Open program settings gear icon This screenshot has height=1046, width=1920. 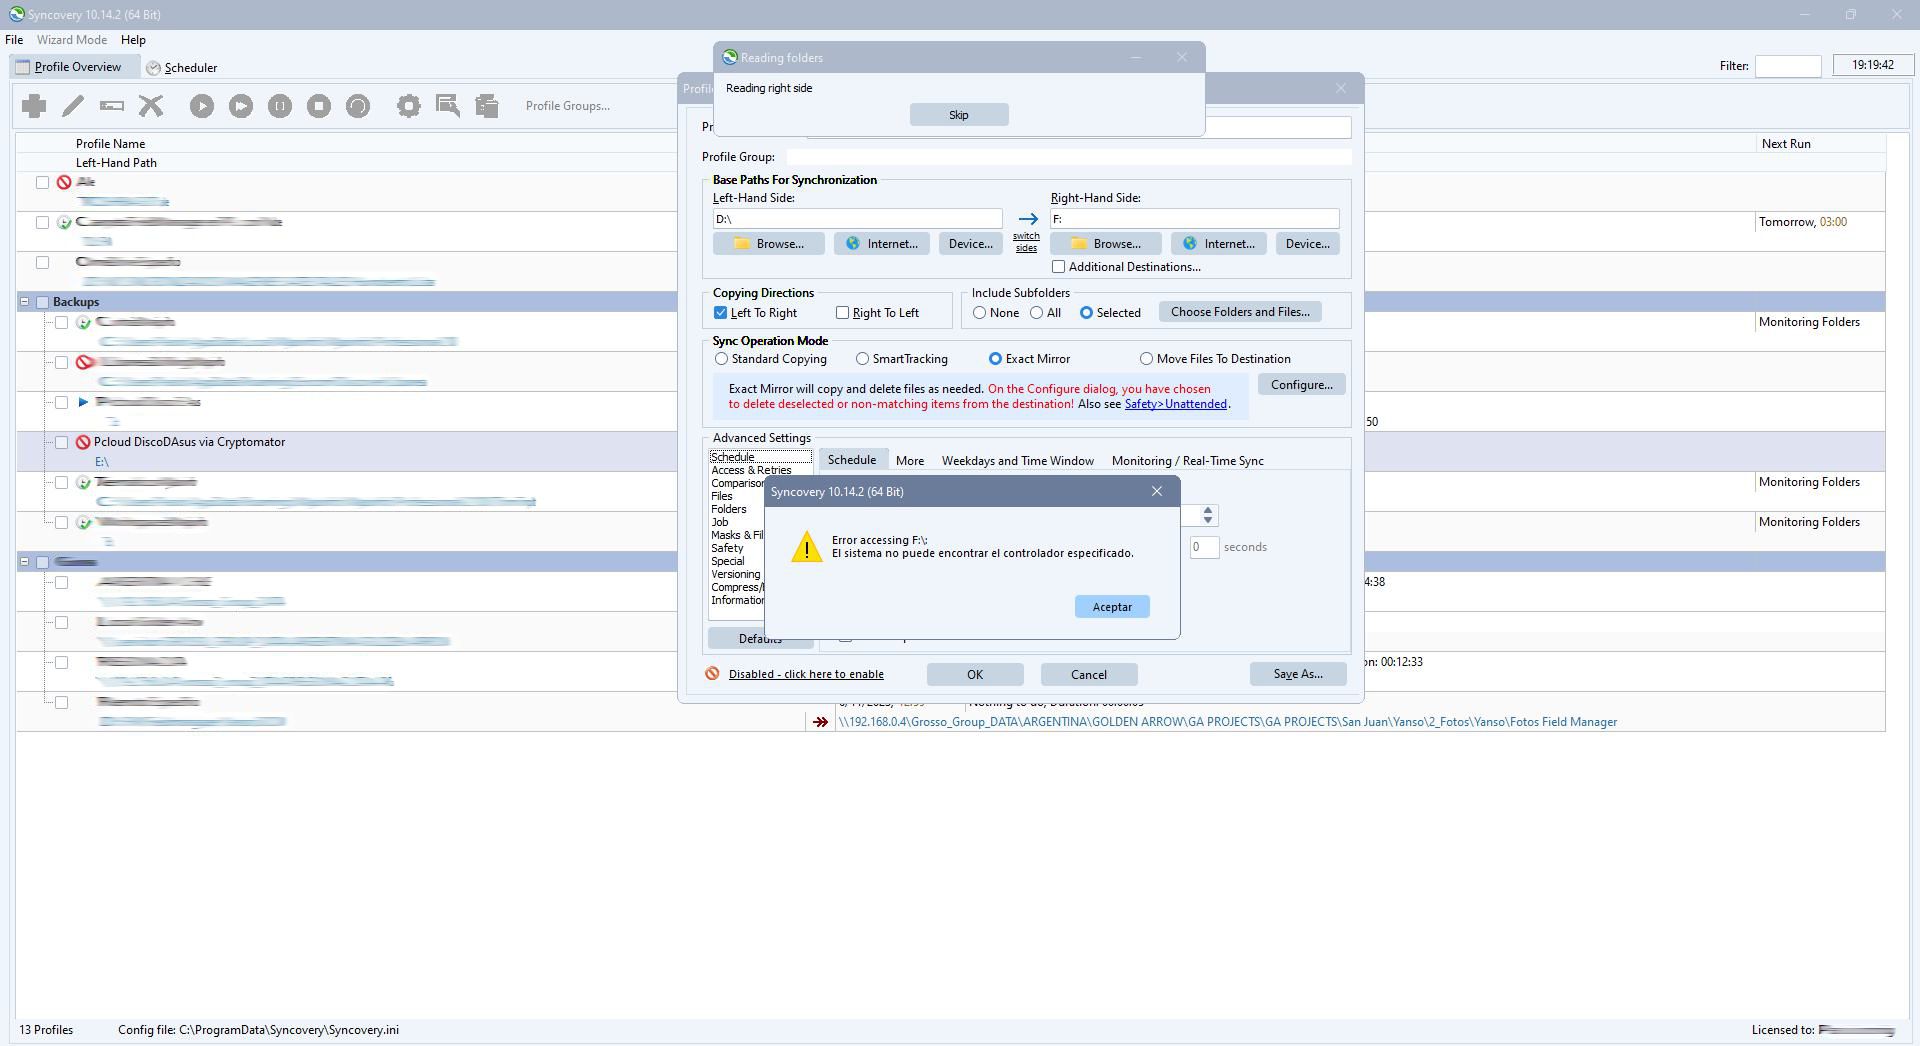click(408, 106)
